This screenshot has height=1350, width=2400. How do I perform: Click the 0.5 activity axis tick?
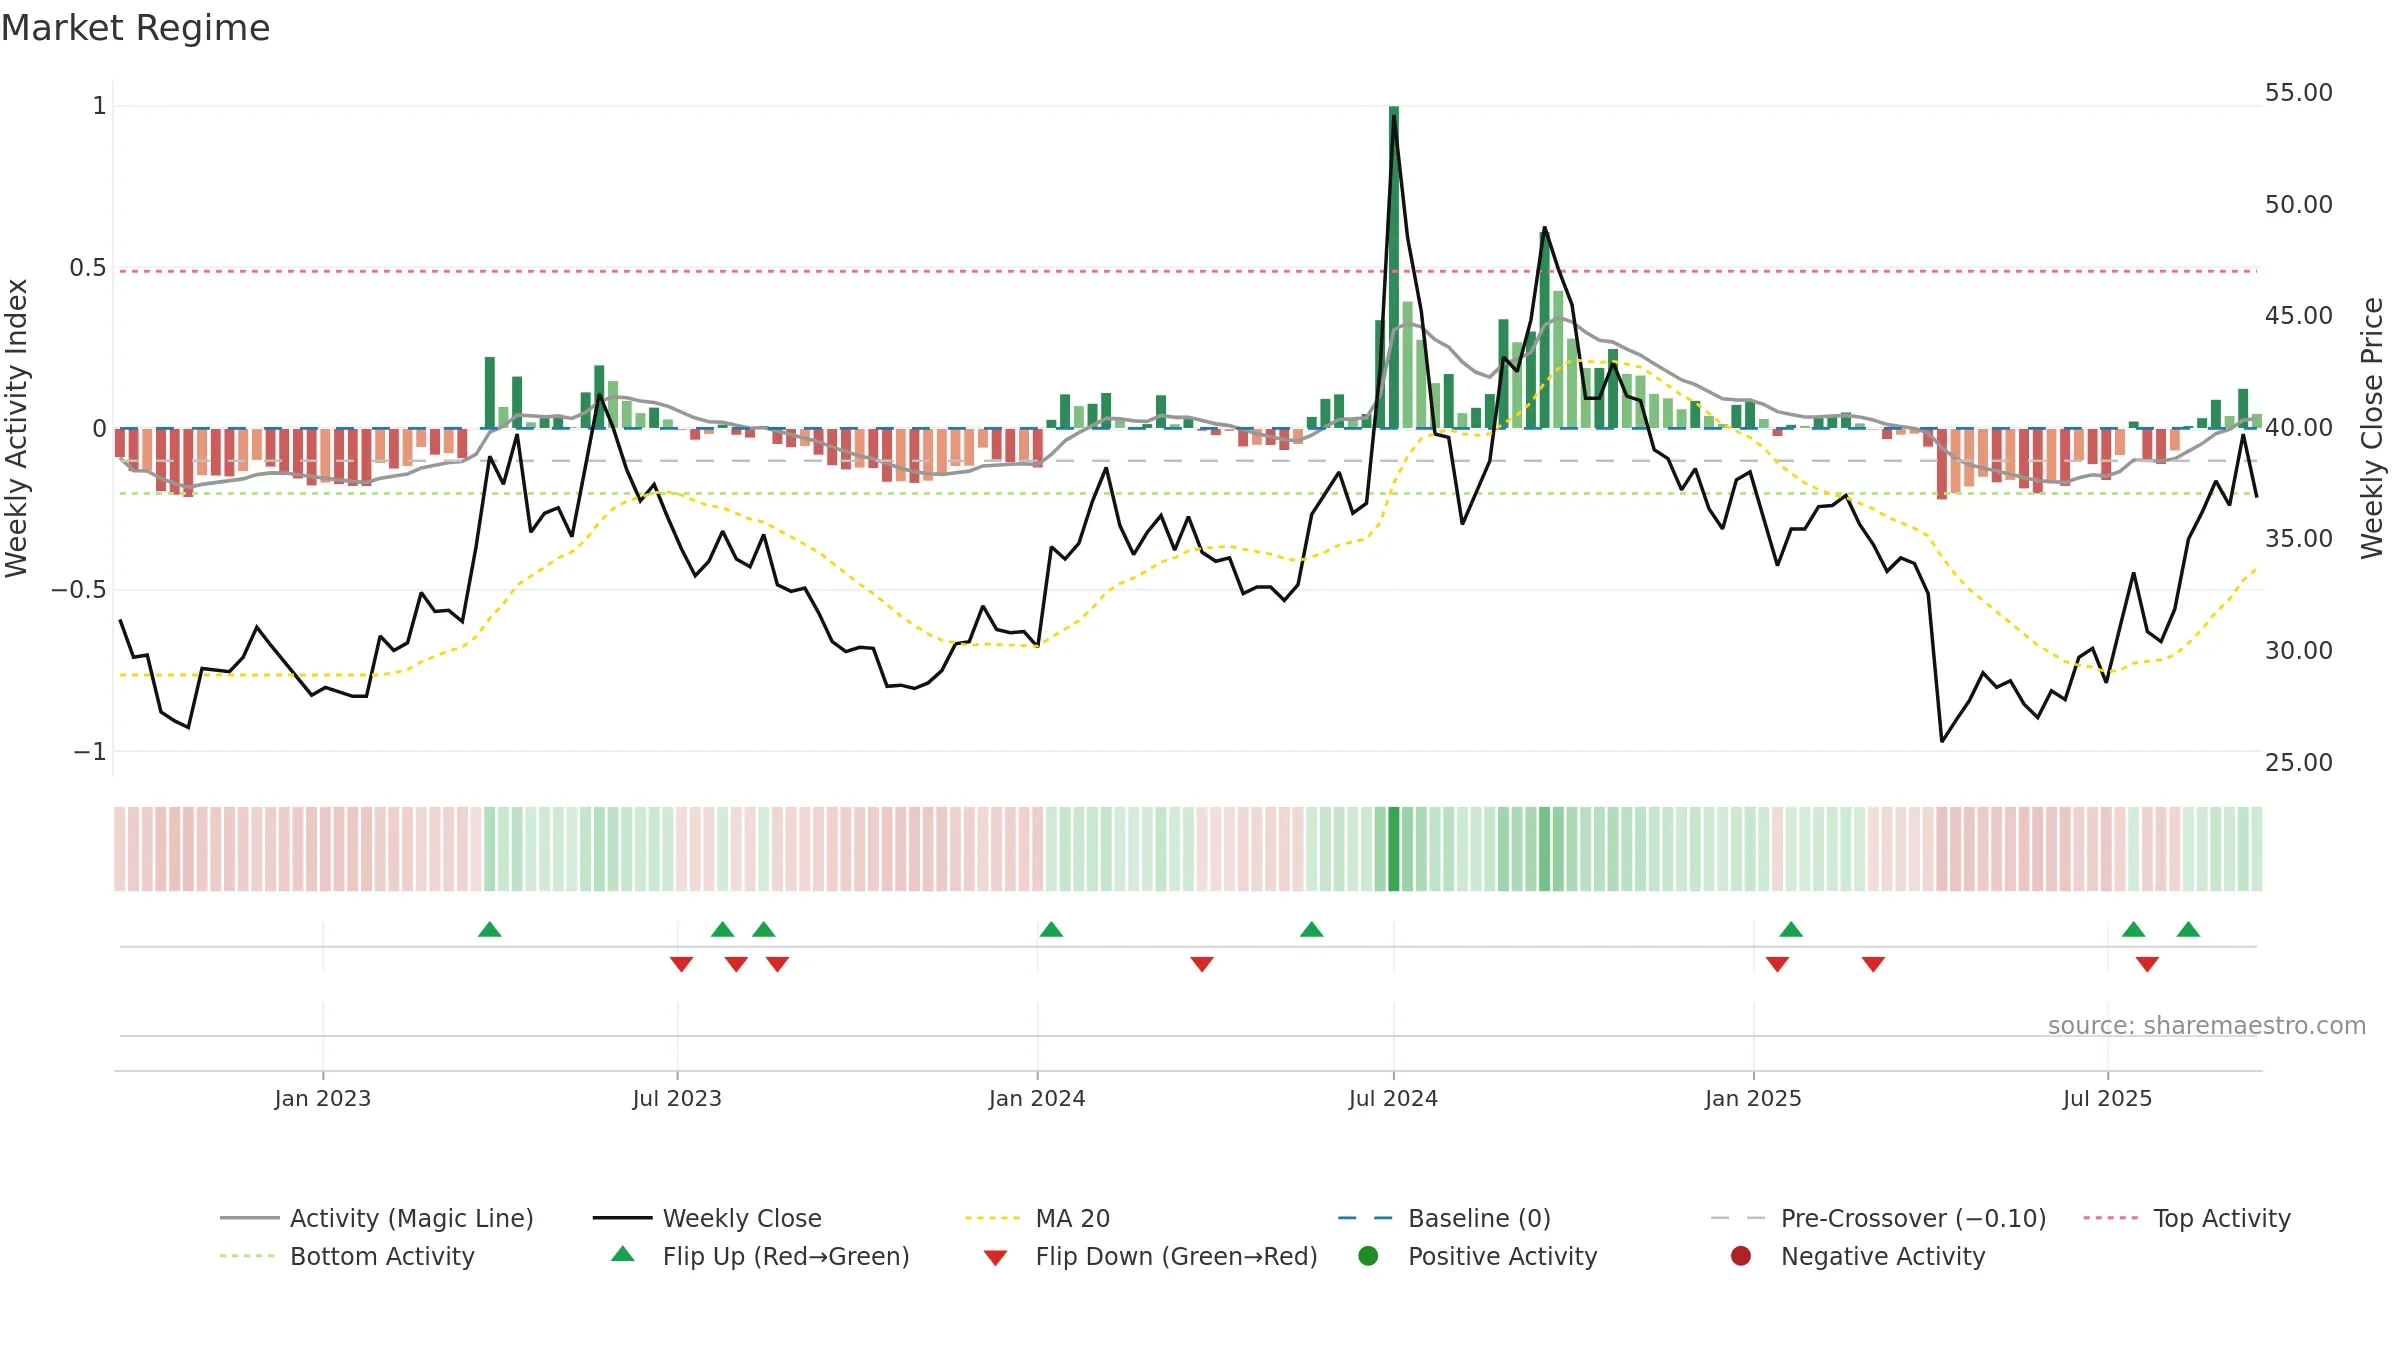[88, 268]
